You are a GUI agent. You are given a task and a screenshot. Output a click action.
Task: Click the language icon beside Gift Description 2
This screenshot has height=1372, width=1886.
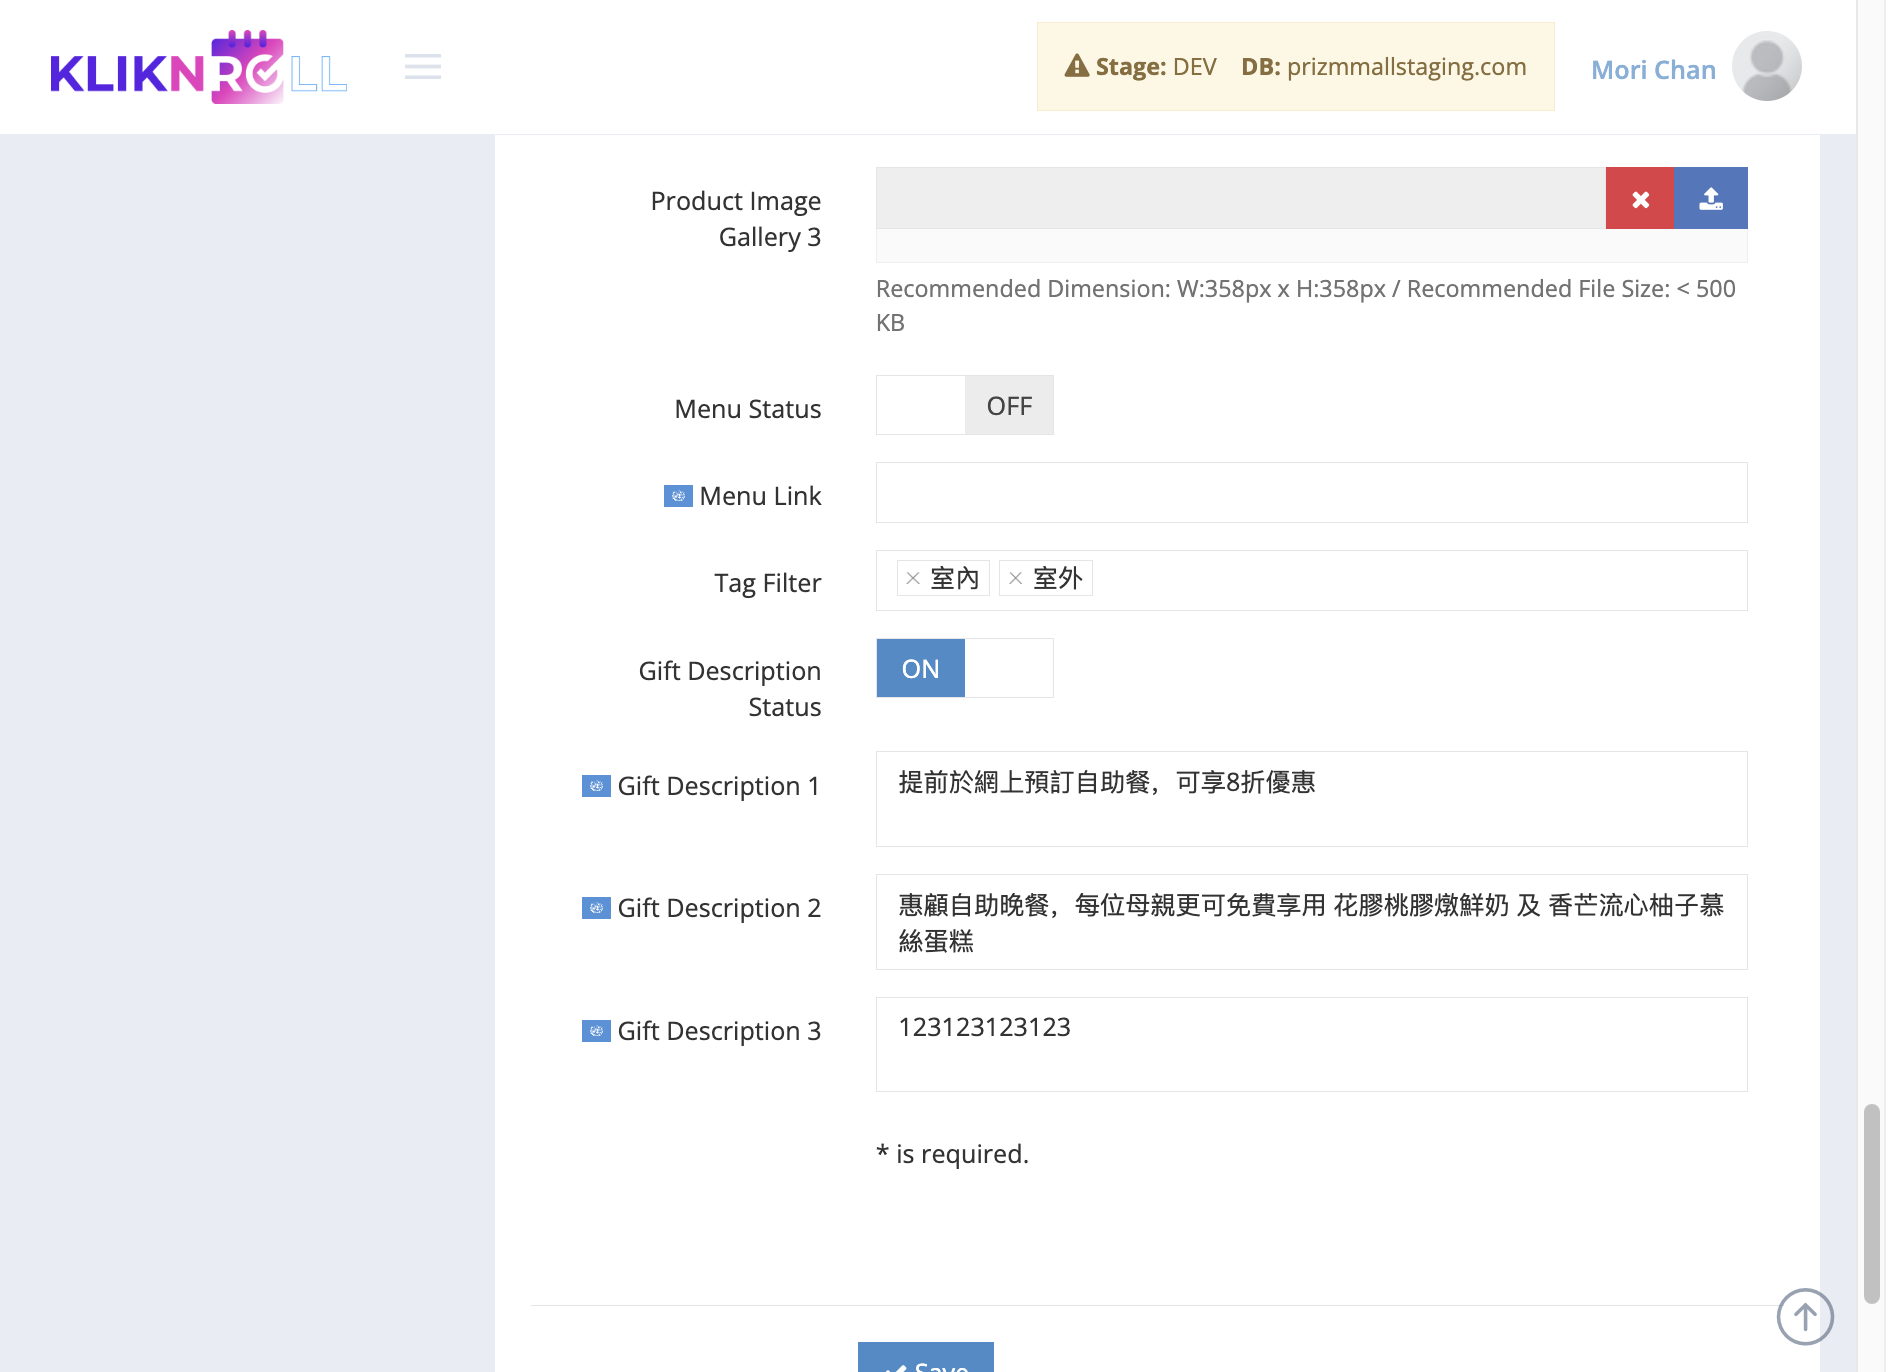coord(596,908)
